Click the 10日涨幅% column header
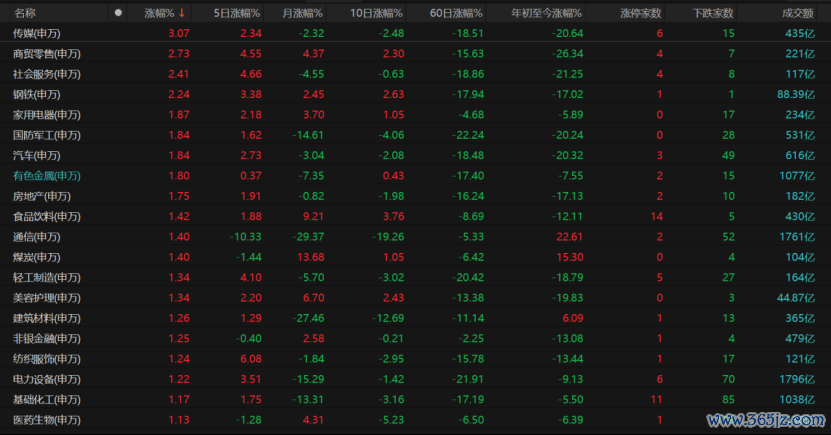The width and height of the screenshot is (831, 435). tap(376, 13)
